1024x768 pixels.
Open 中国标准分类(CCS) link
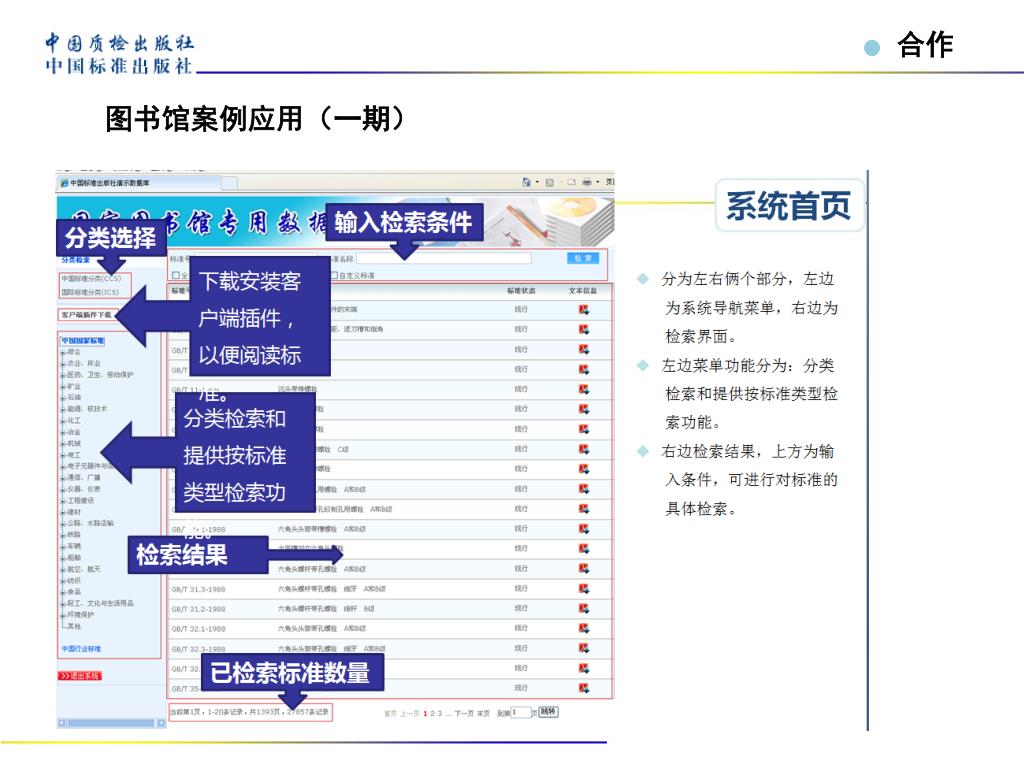91,279
